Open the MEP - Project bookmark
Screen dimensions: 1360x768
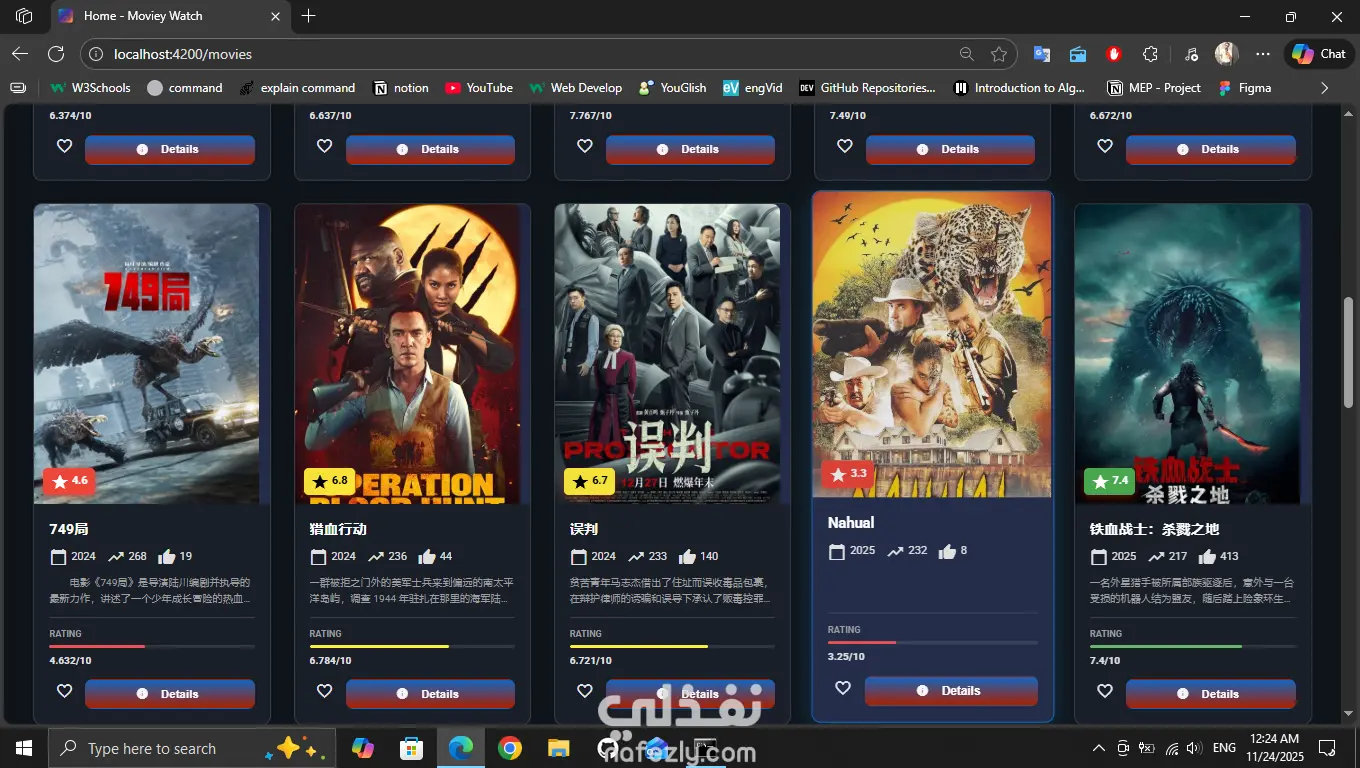click(x=1154, y=88)
